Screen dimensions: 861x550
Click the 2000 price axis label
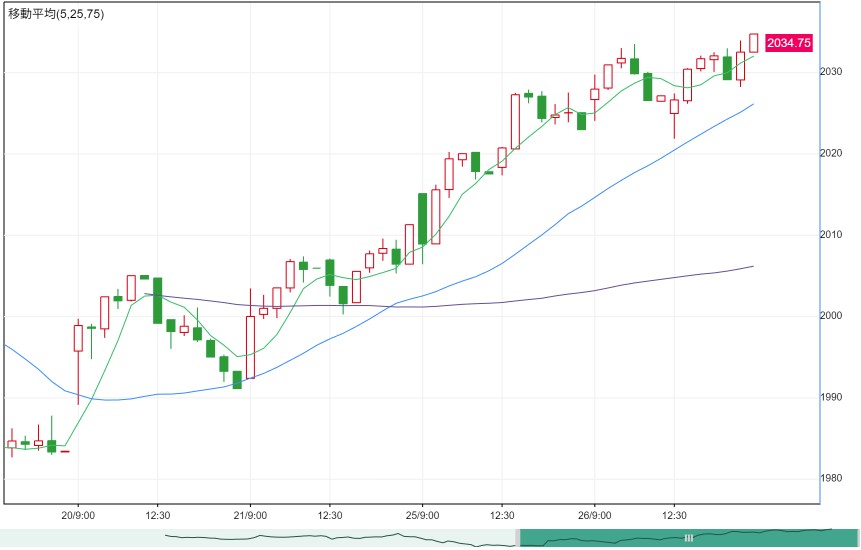click(x=831, y=316)
